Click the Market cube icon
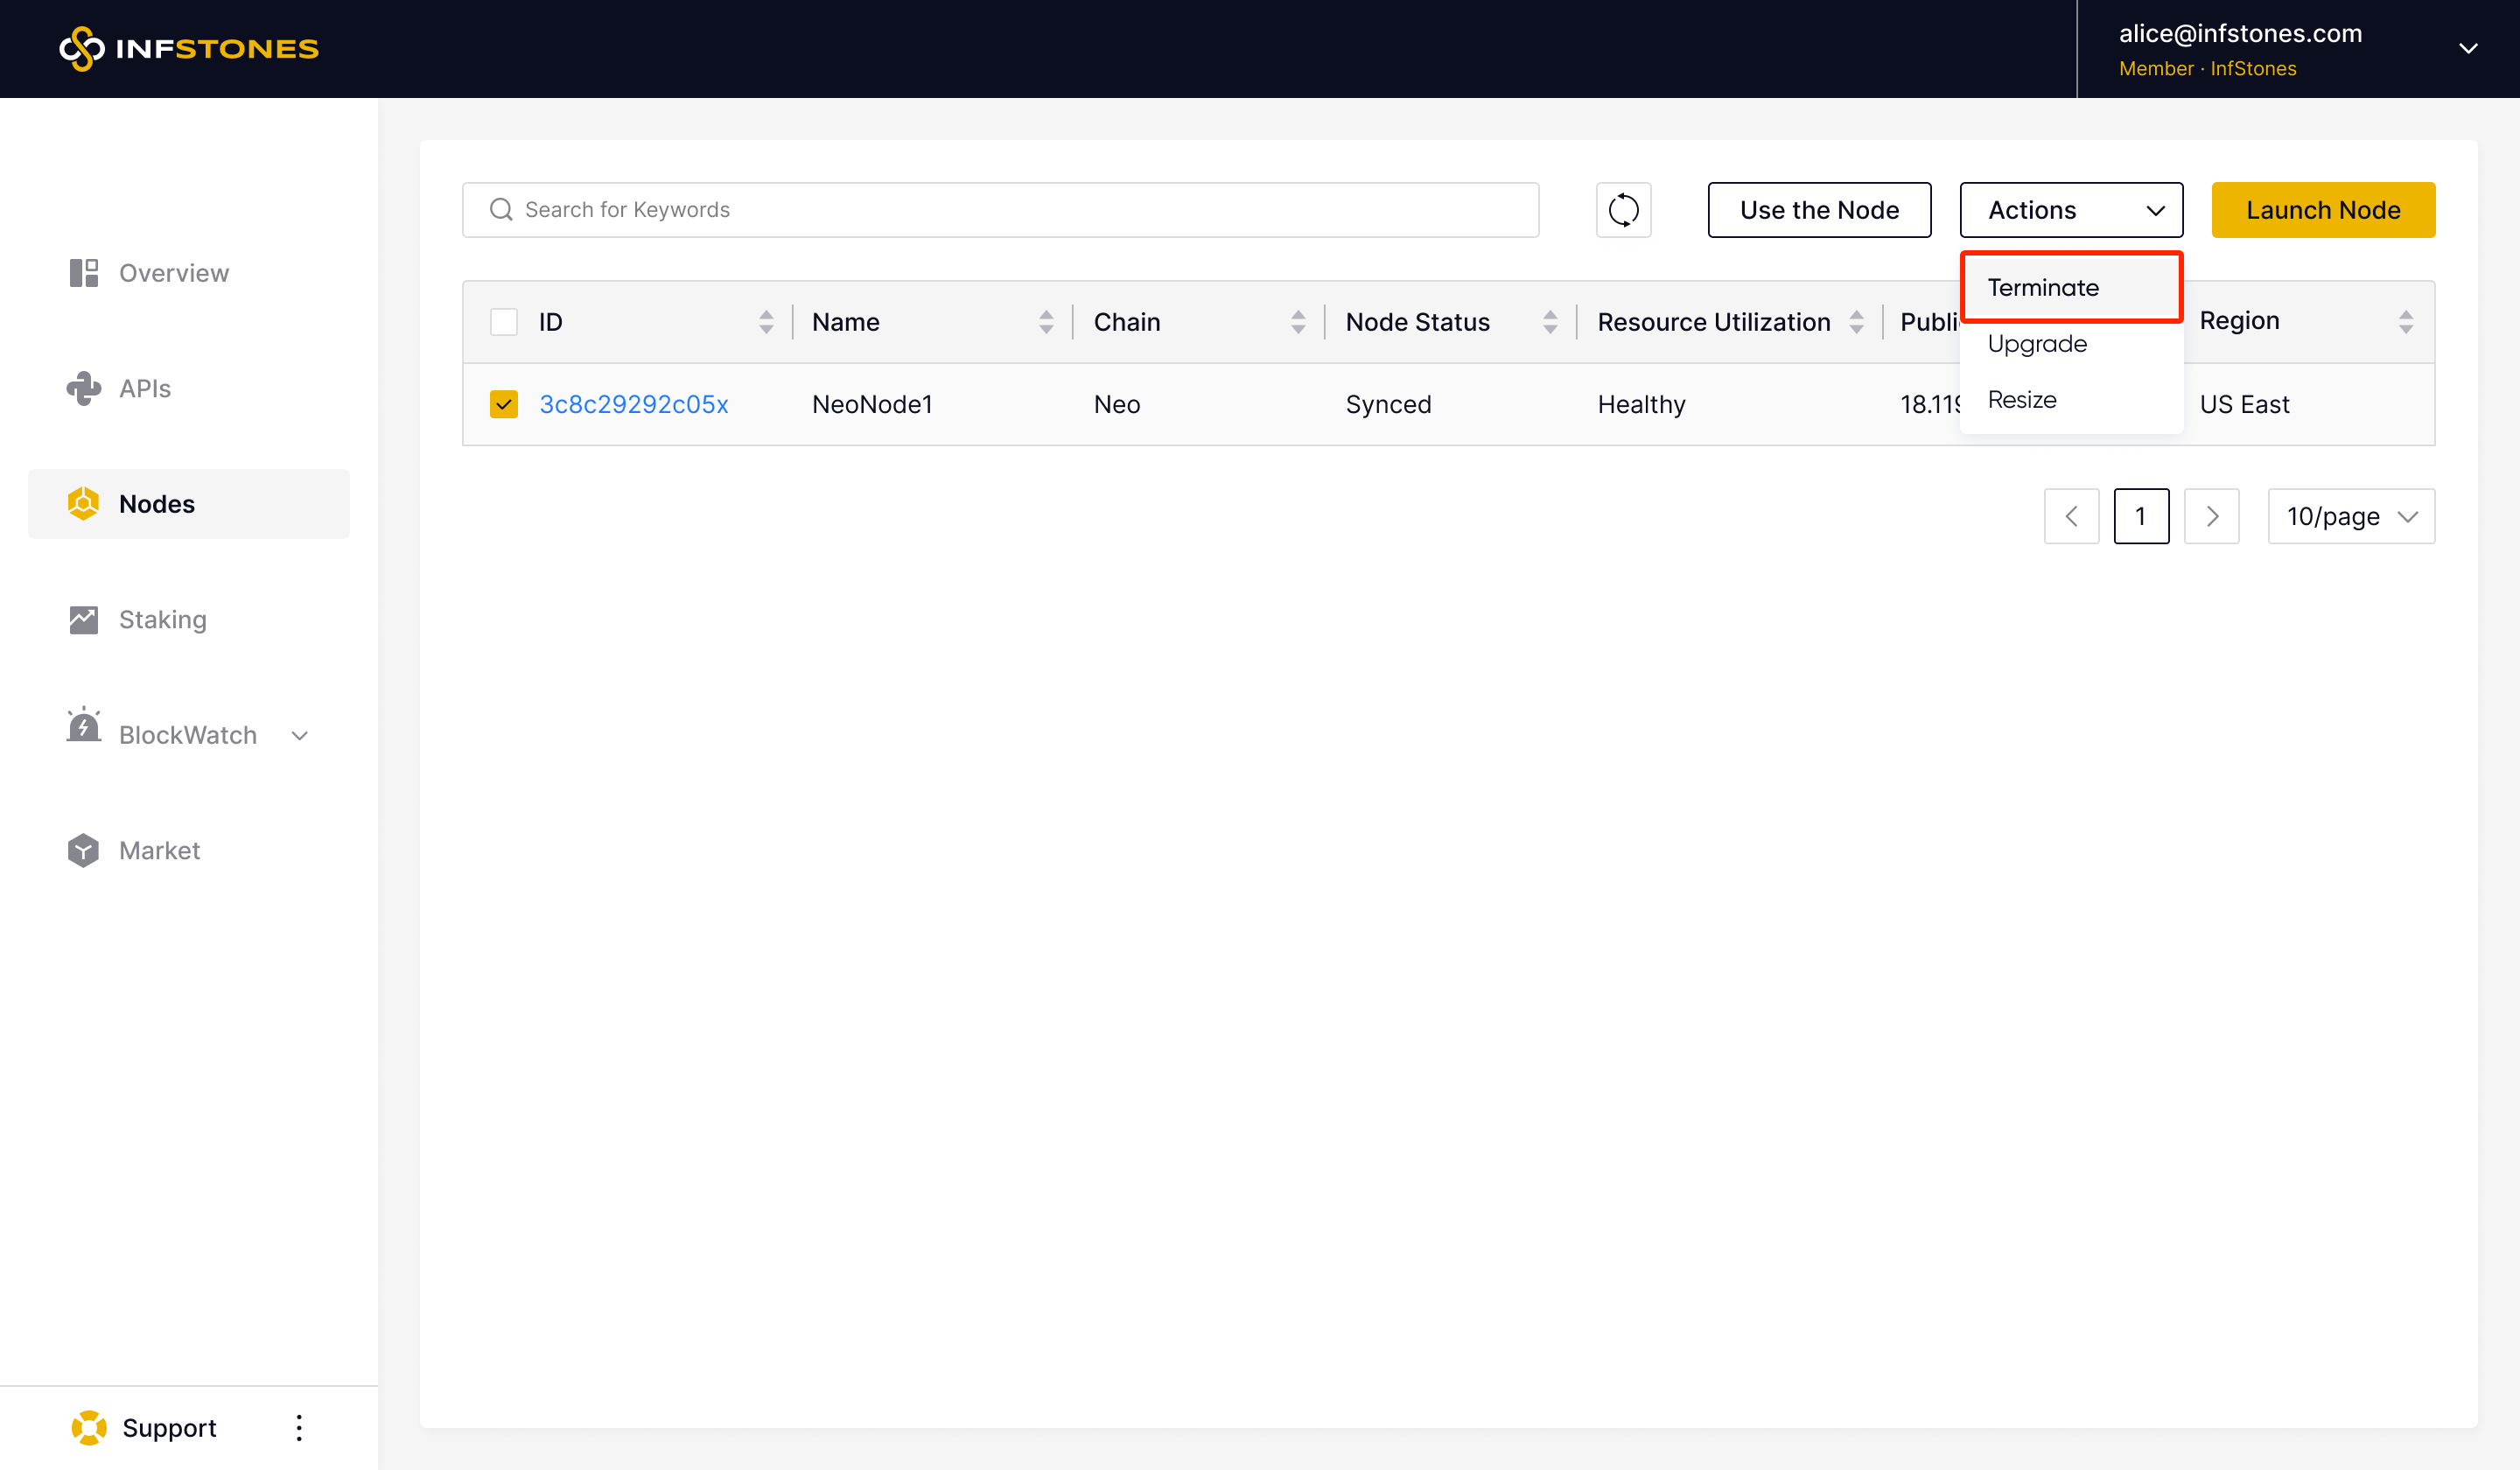The height and width of the screenshot is (1470, 2520). pos(84,850)
